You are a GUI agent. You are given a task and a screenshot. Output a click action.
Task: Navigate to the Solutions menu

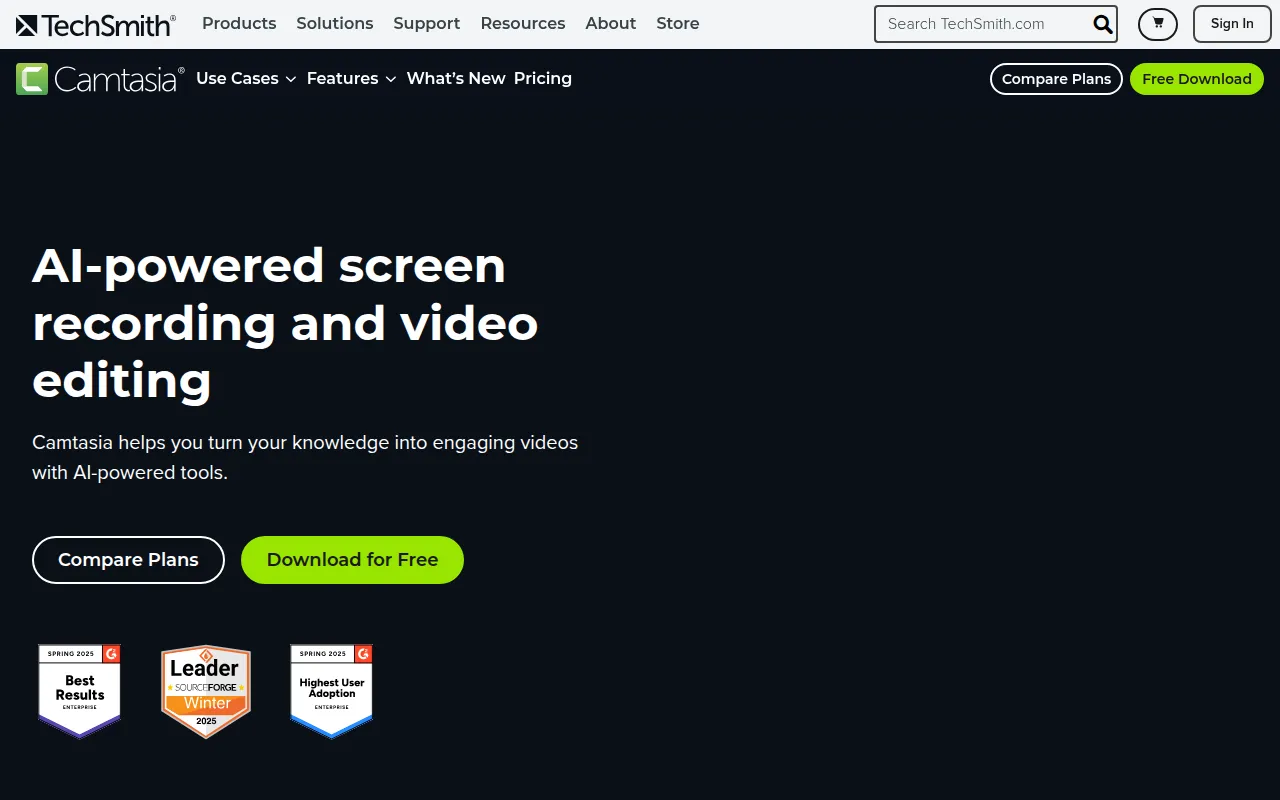coord(334,23)
